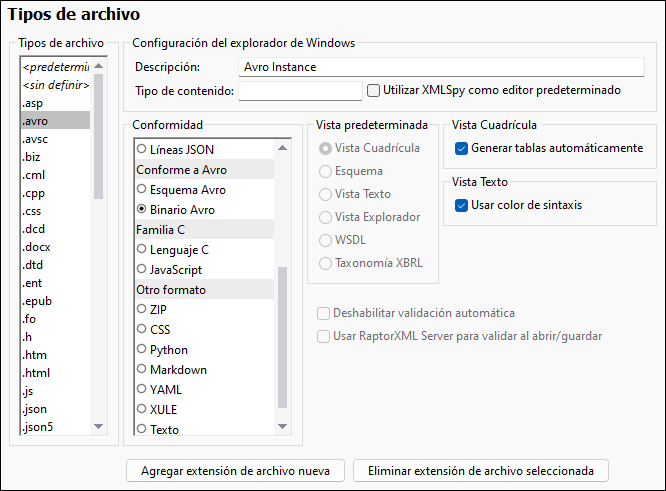The height and width of the screenshot is (491, 666).
Task: Select .ent file extension
Action: (56, 283)
